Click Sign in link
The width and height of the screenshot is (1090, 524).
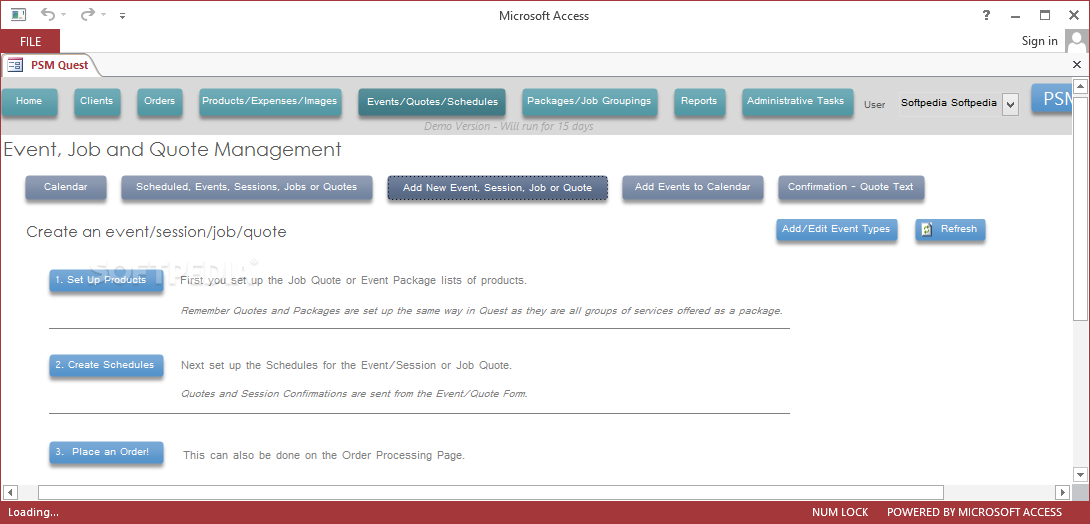coord(1039,41)
